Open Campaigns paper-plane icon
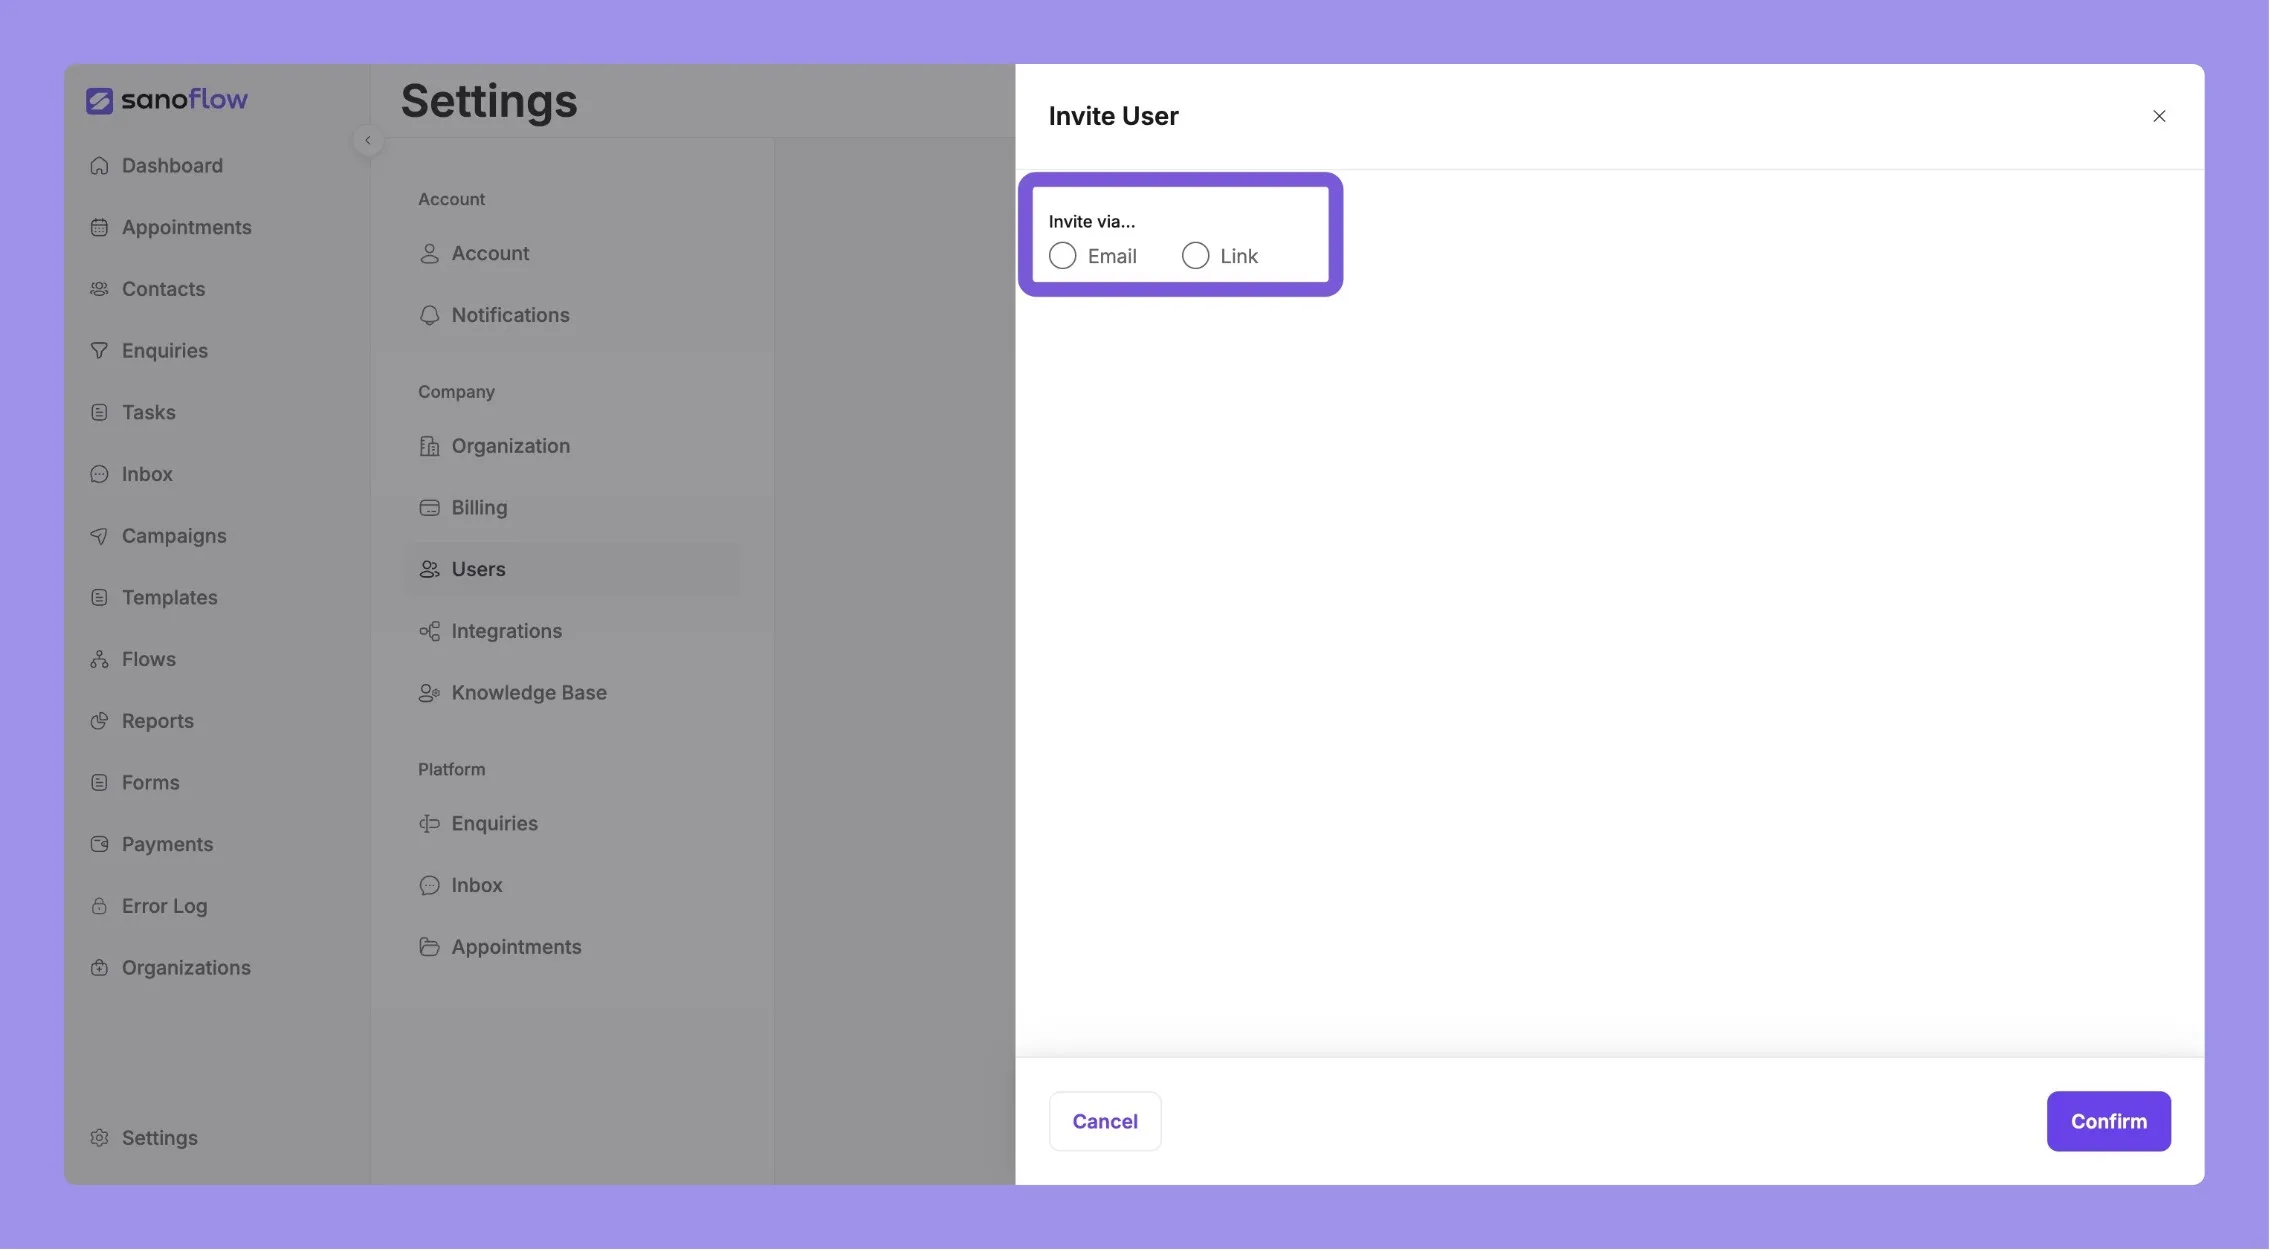Image resolution: width=2270 pixels, height=1250 pixels. [x=99, y=536]
